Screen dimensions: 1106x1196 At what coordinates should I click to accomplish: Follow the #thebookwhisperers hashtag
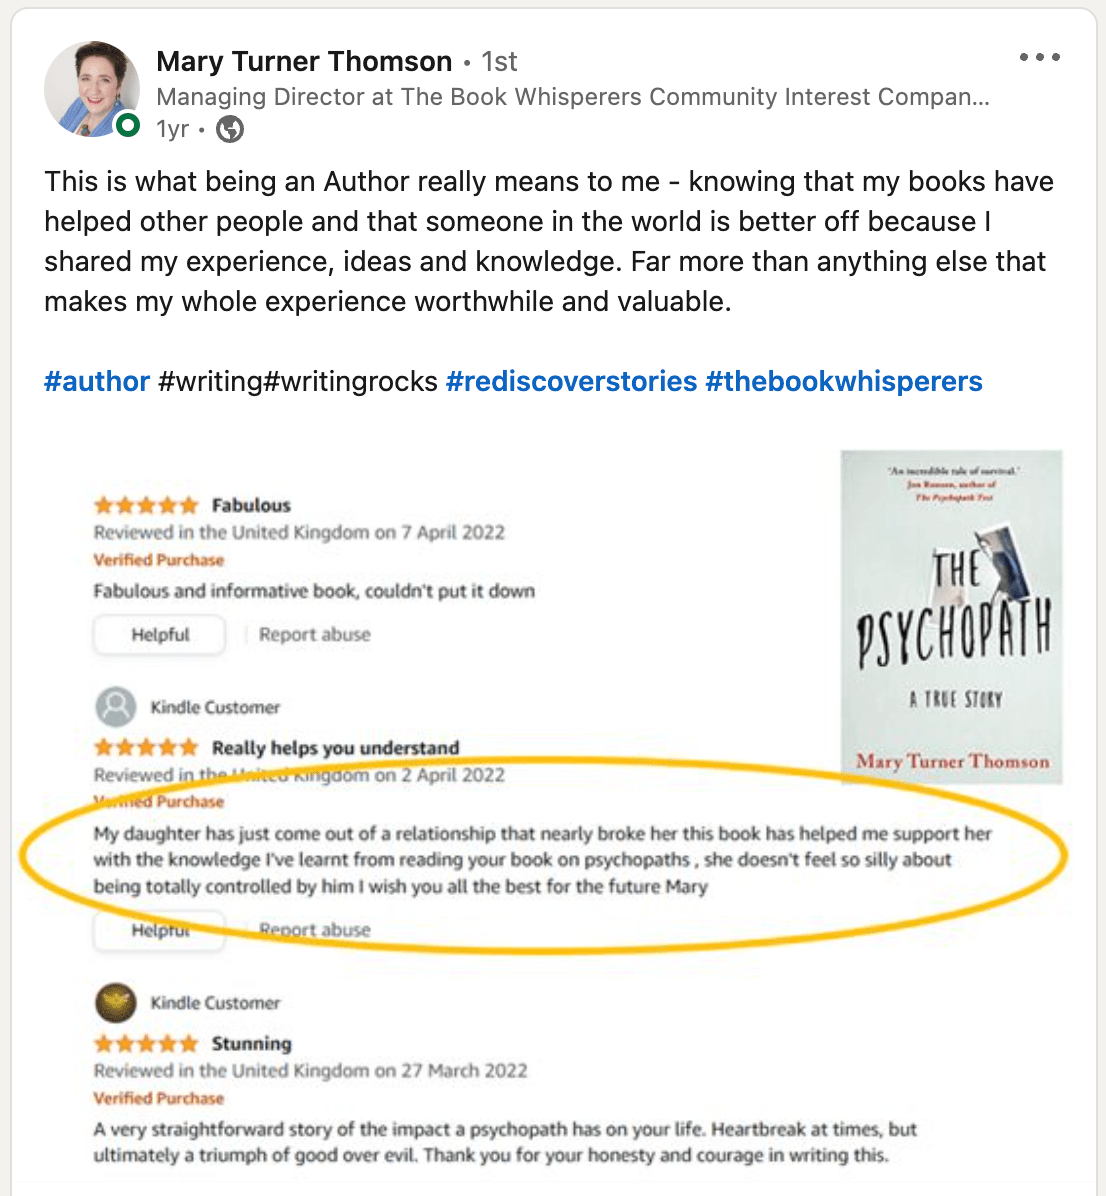(x=843, y=381)
